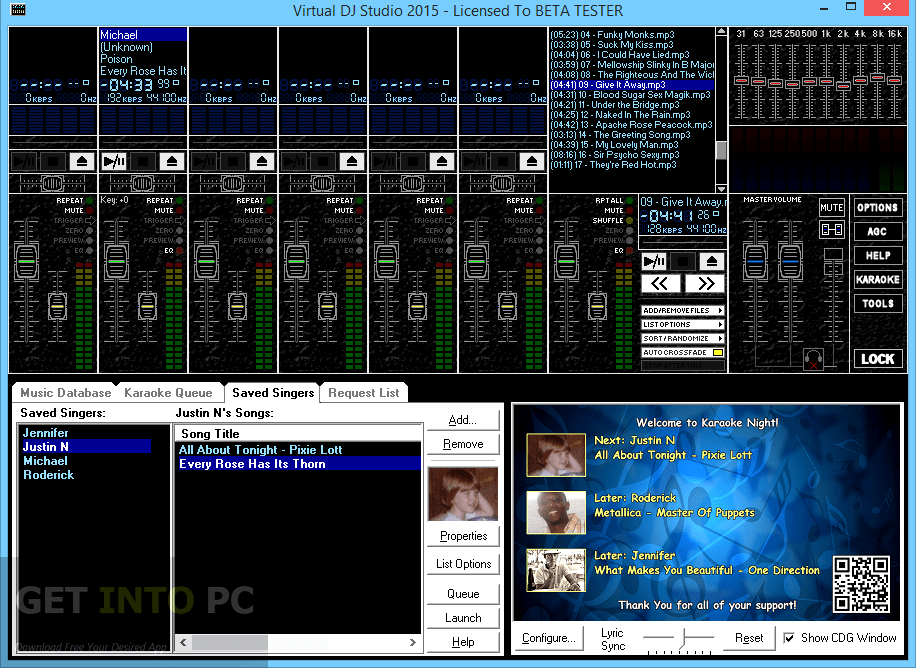Open the SORT/RANDOMIZE dropdown
The image size is (916, 668).
[683, 338]
